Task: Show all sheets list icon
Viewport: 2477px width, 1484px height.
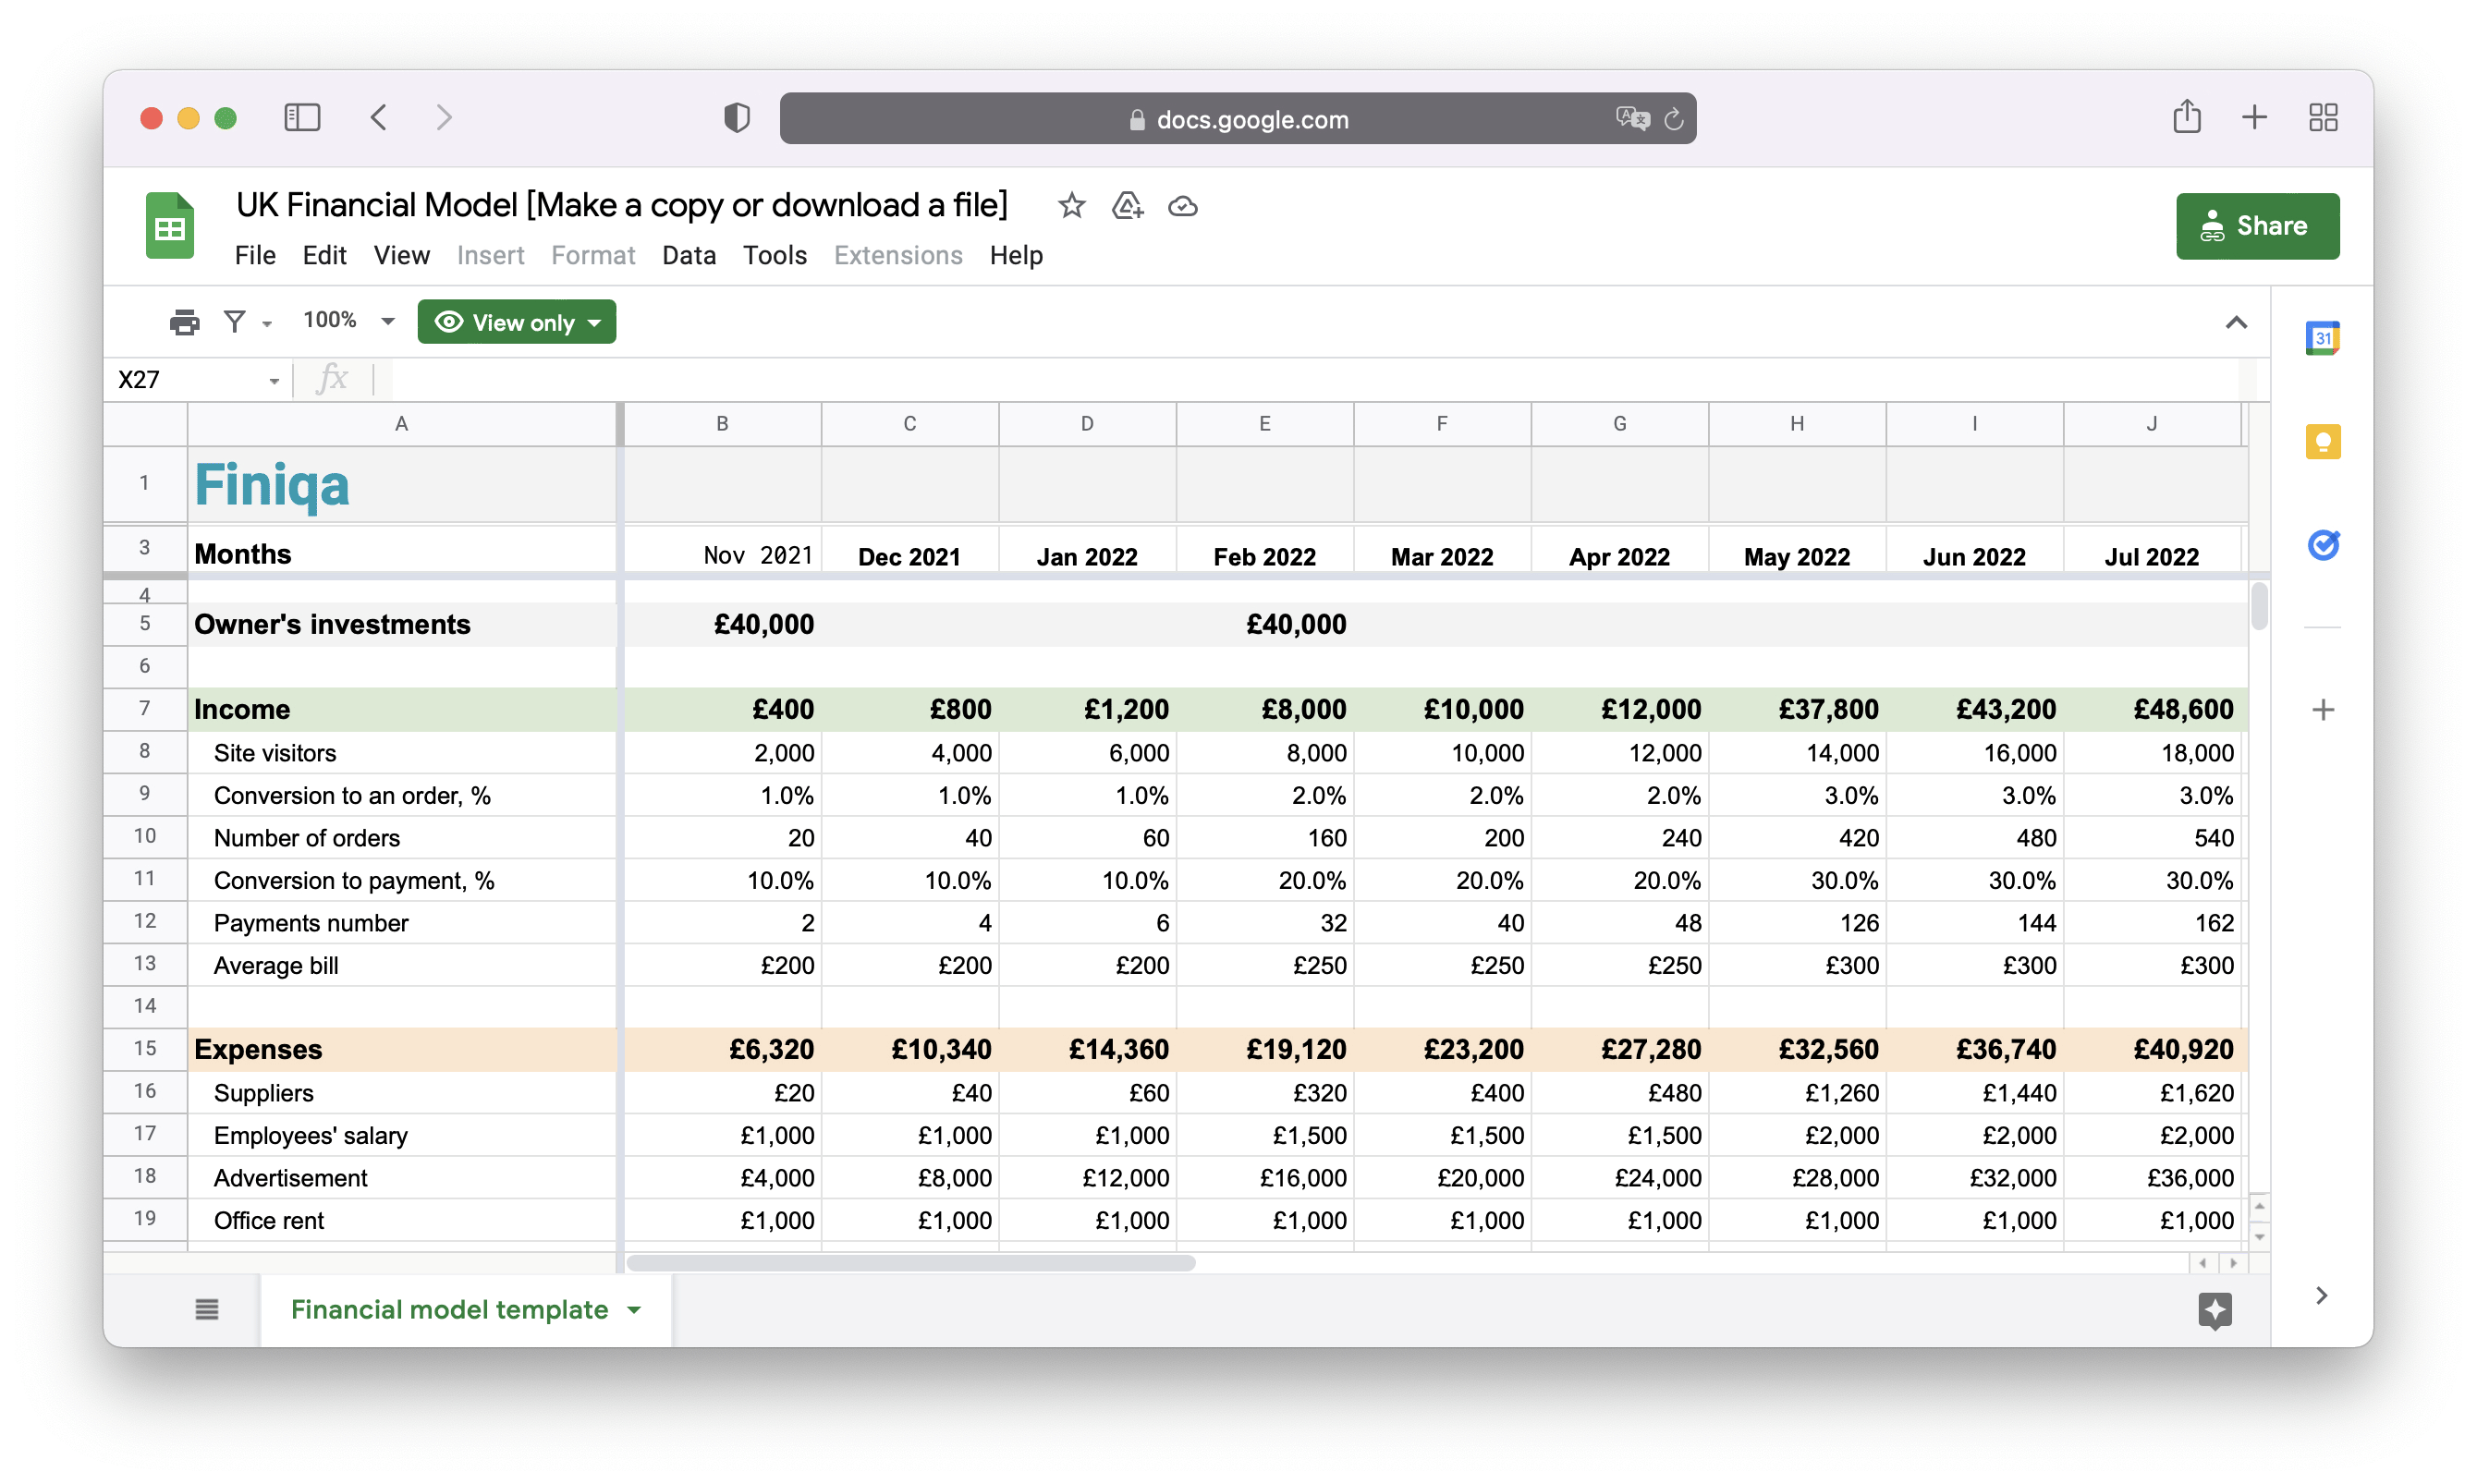Action: tap(206, 1309)
